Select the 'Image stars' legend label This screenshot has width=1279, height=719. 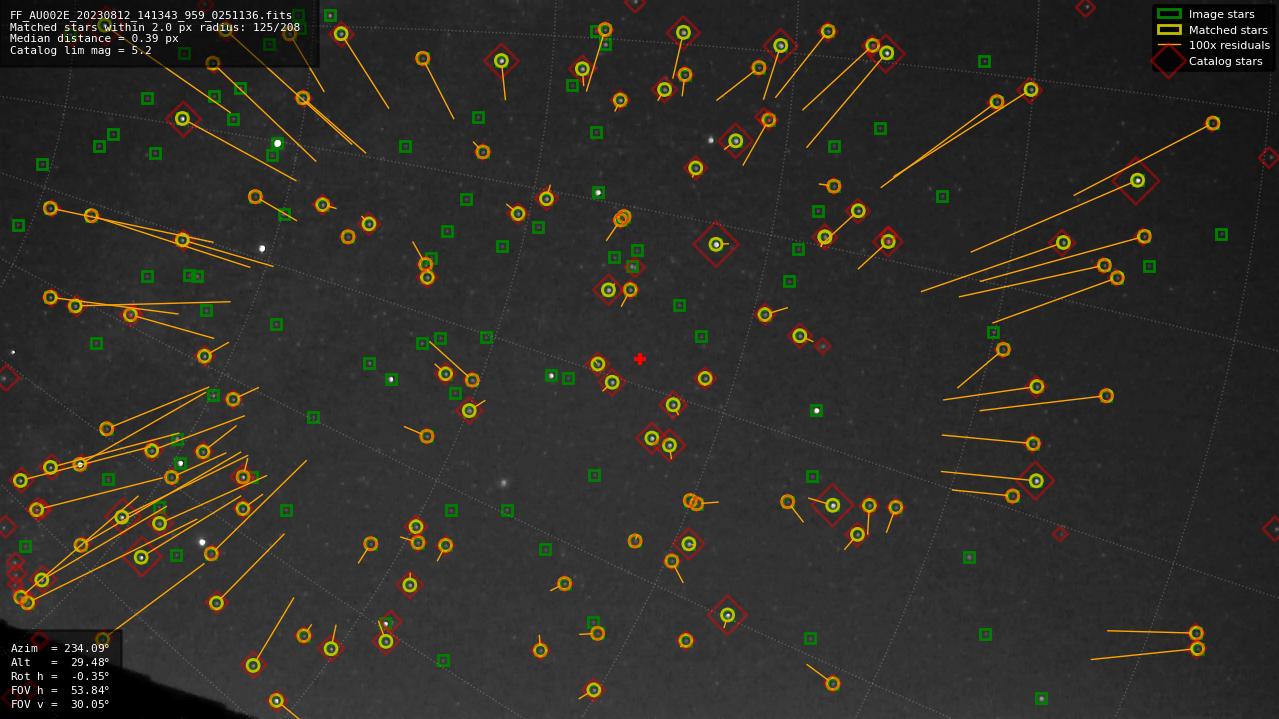point(1221,14)
